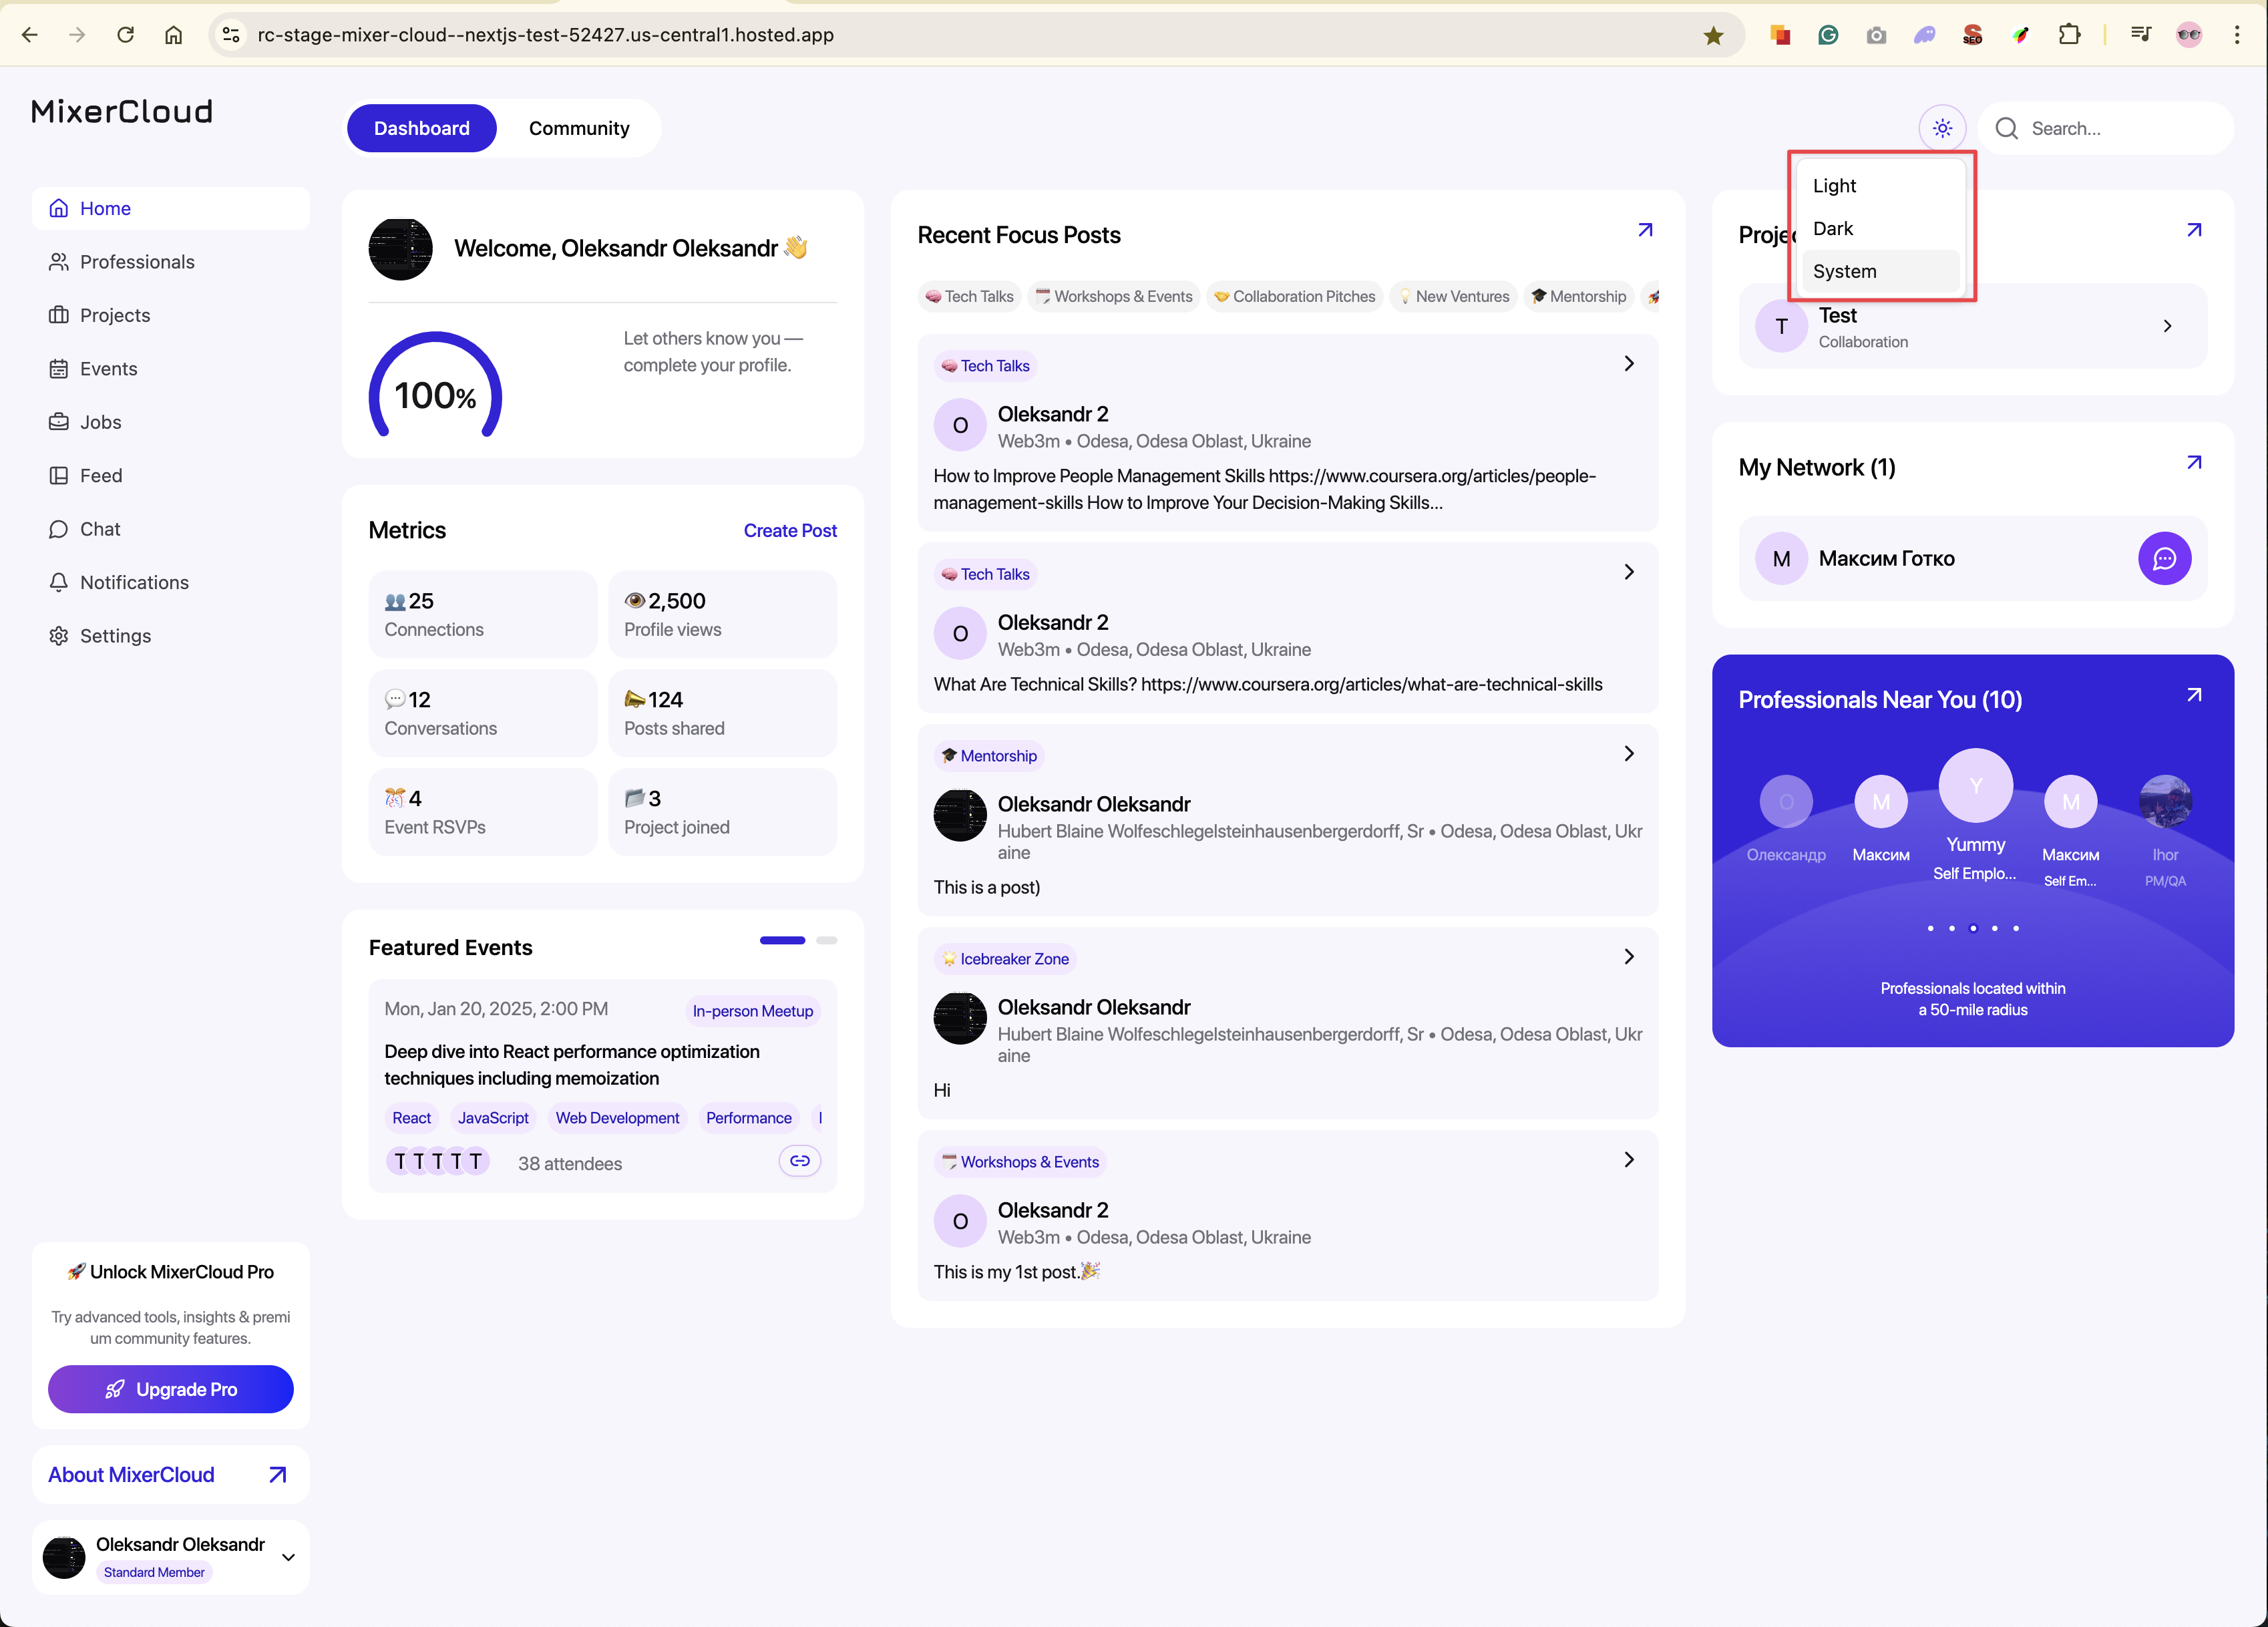Viewport: 2268px width, 1627px height.
Task: Click the sun theme toggle icon
Action: pyautogui.click(x=1942, y=128)
